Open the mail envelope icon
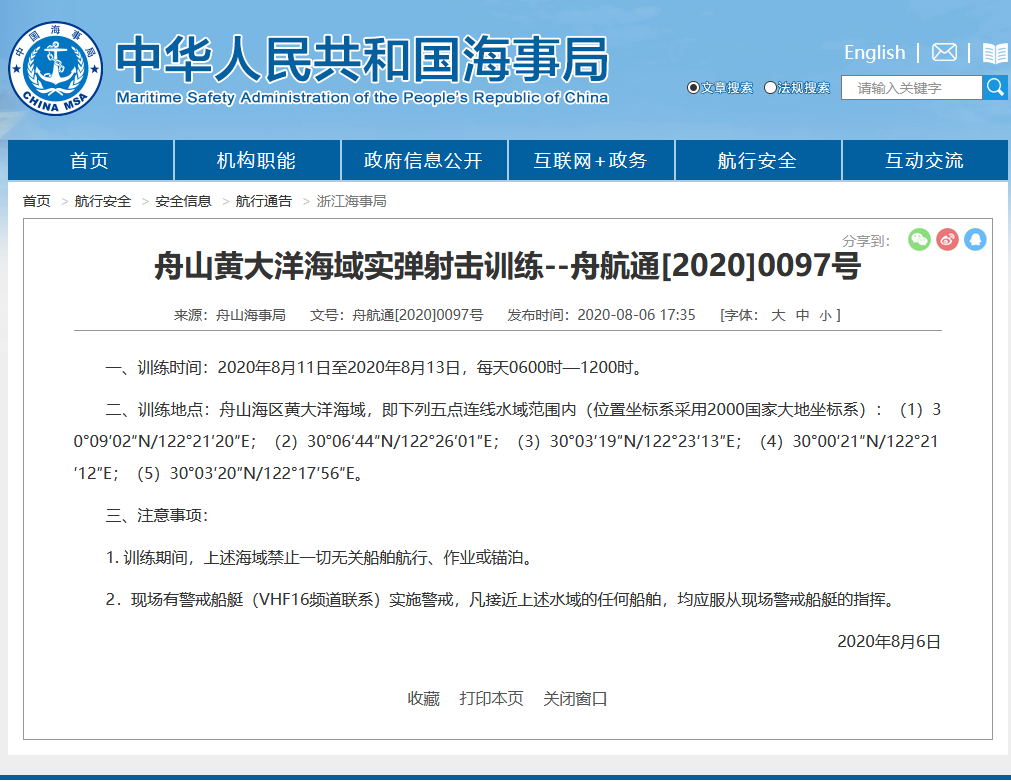 click(x=944, y=52)
